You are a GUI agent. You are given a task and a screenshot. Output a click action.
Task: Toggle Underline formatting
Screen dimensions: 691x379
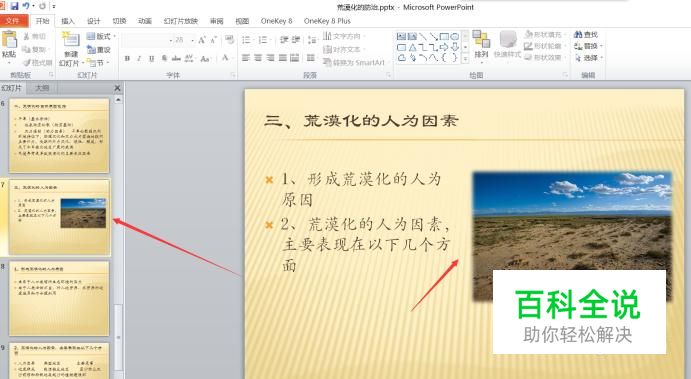click(x=152, y=58)
